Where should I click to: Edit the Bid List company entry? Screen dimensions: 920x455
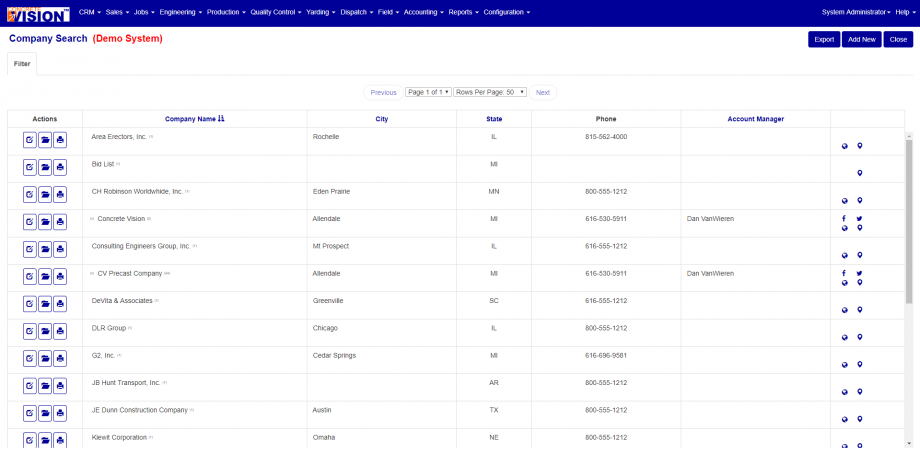[30, 168]
